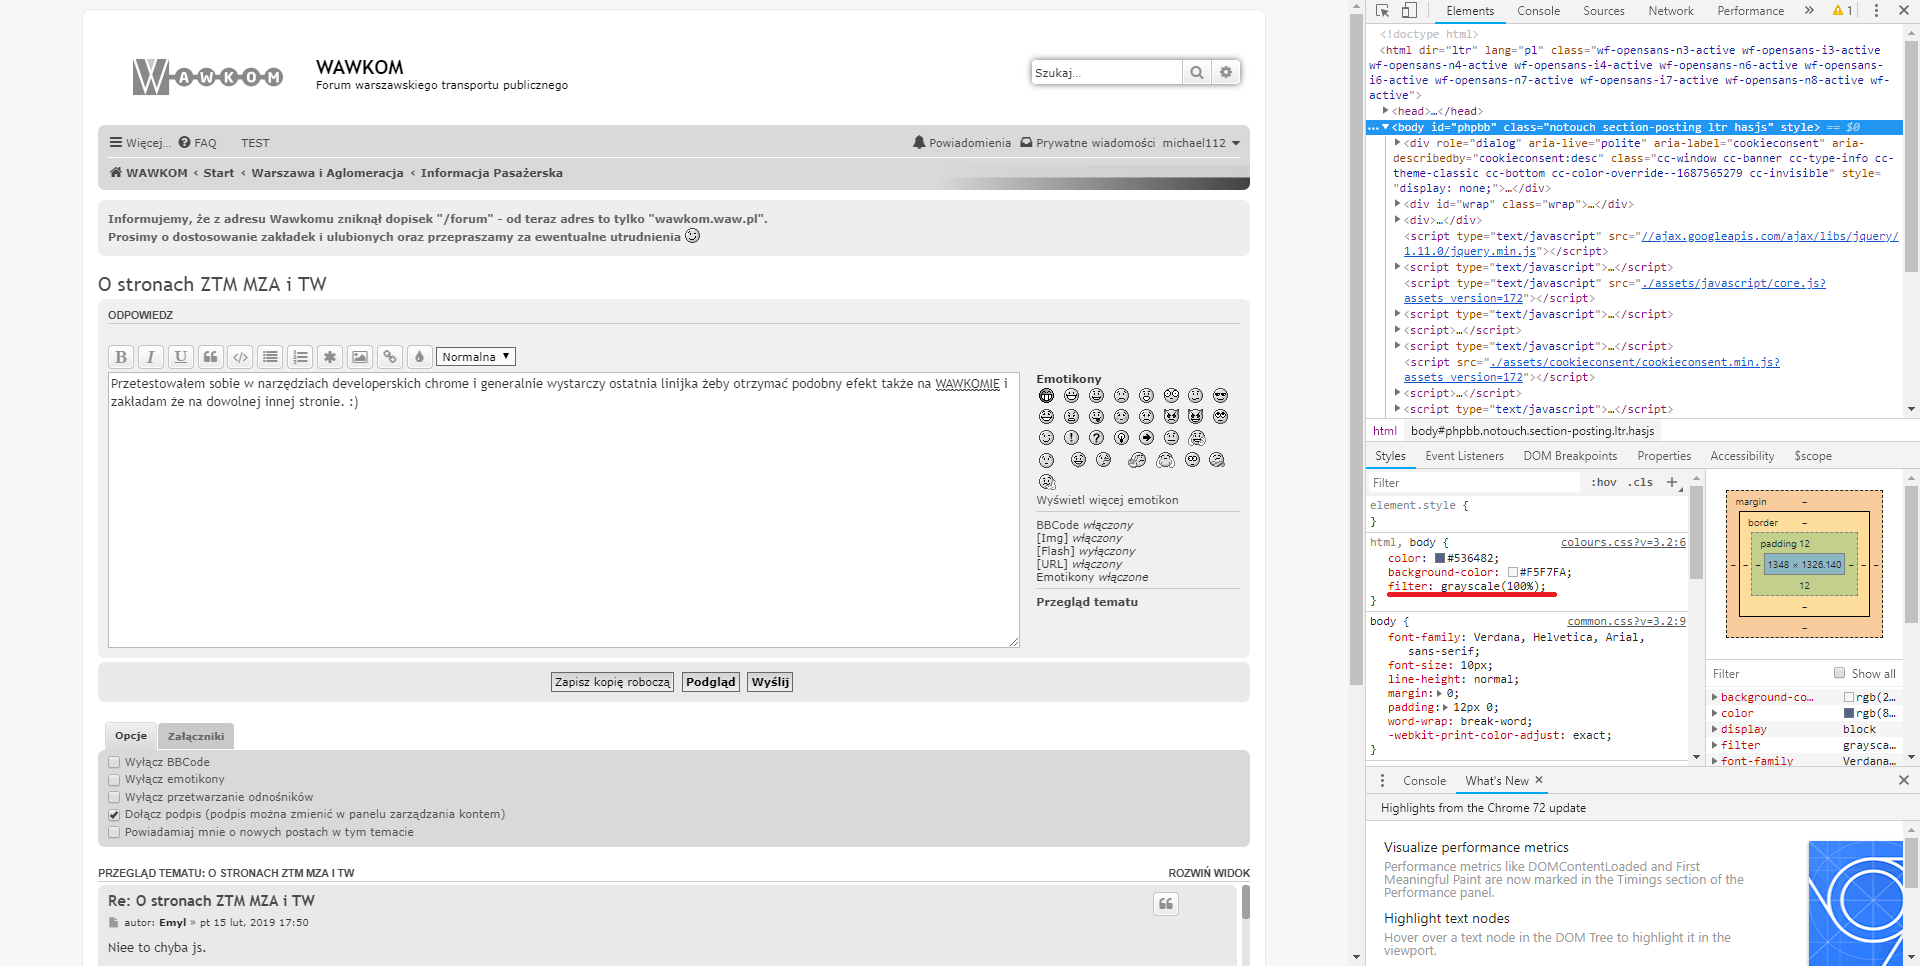The height and width of the screenshot is (966, 1920).
Task: Insert an image using the picture icon
Action: tap(360, 357)
